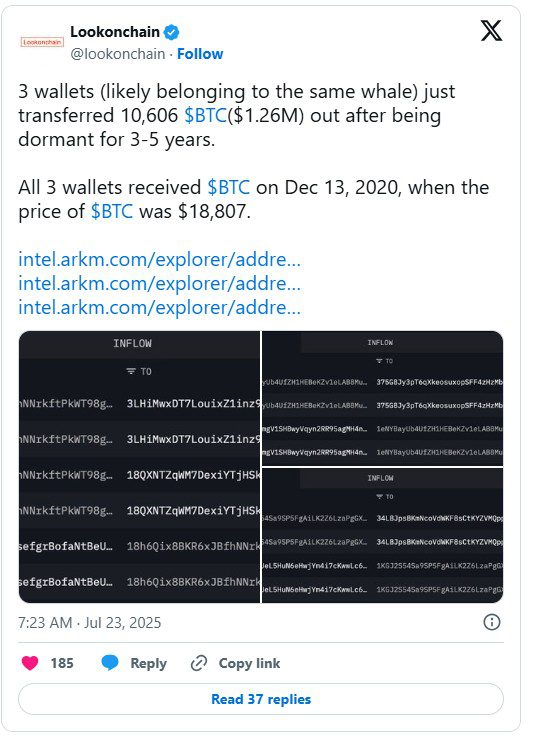Like the tweet with heart icon
Viewport: 533px width, 737px height.
pos(30,663)
